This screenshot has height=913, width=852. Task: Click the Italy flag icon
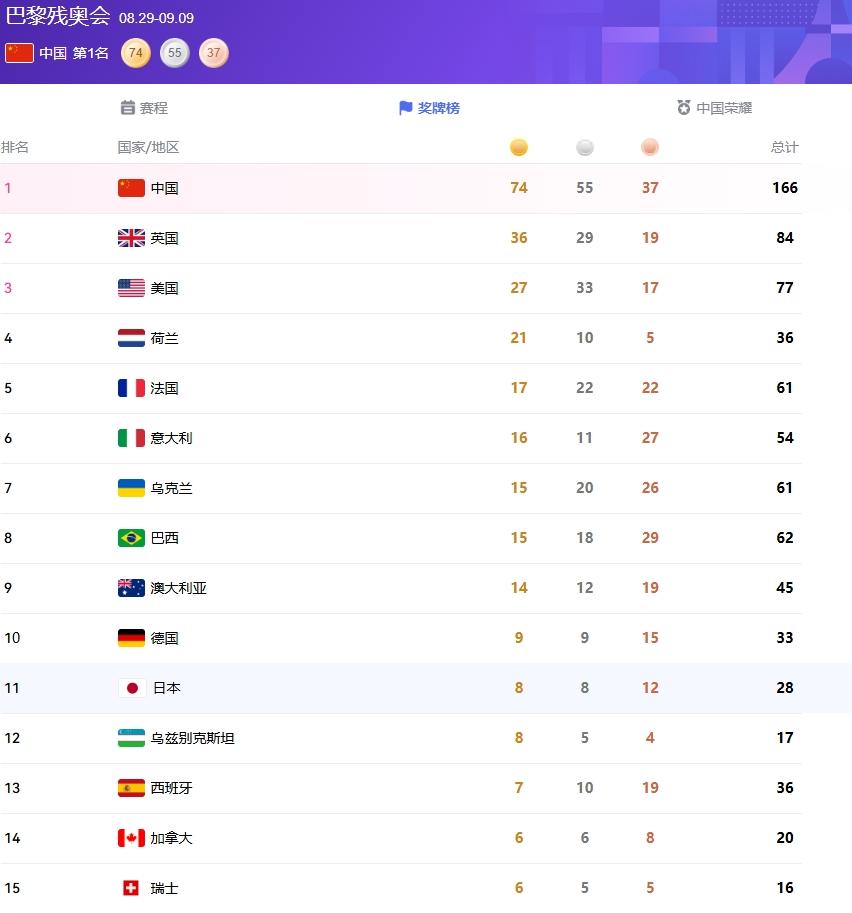click(131, 438)
